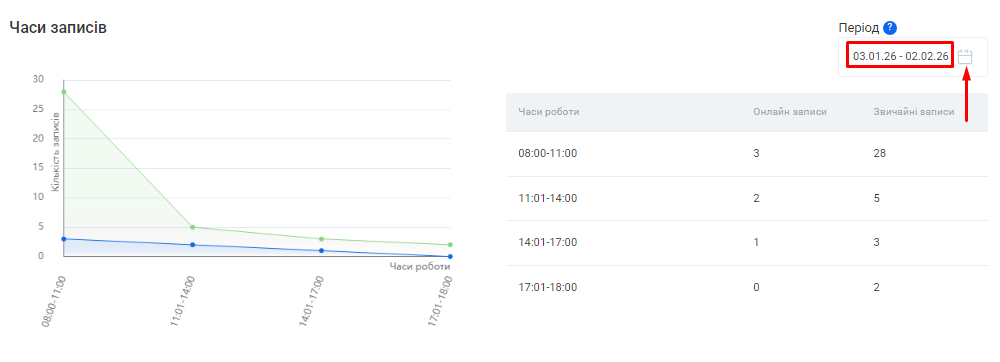Select the 11:01-14:00 table row cell
The height and width of the screenshot is (362, 1000).
coord(547,198)
